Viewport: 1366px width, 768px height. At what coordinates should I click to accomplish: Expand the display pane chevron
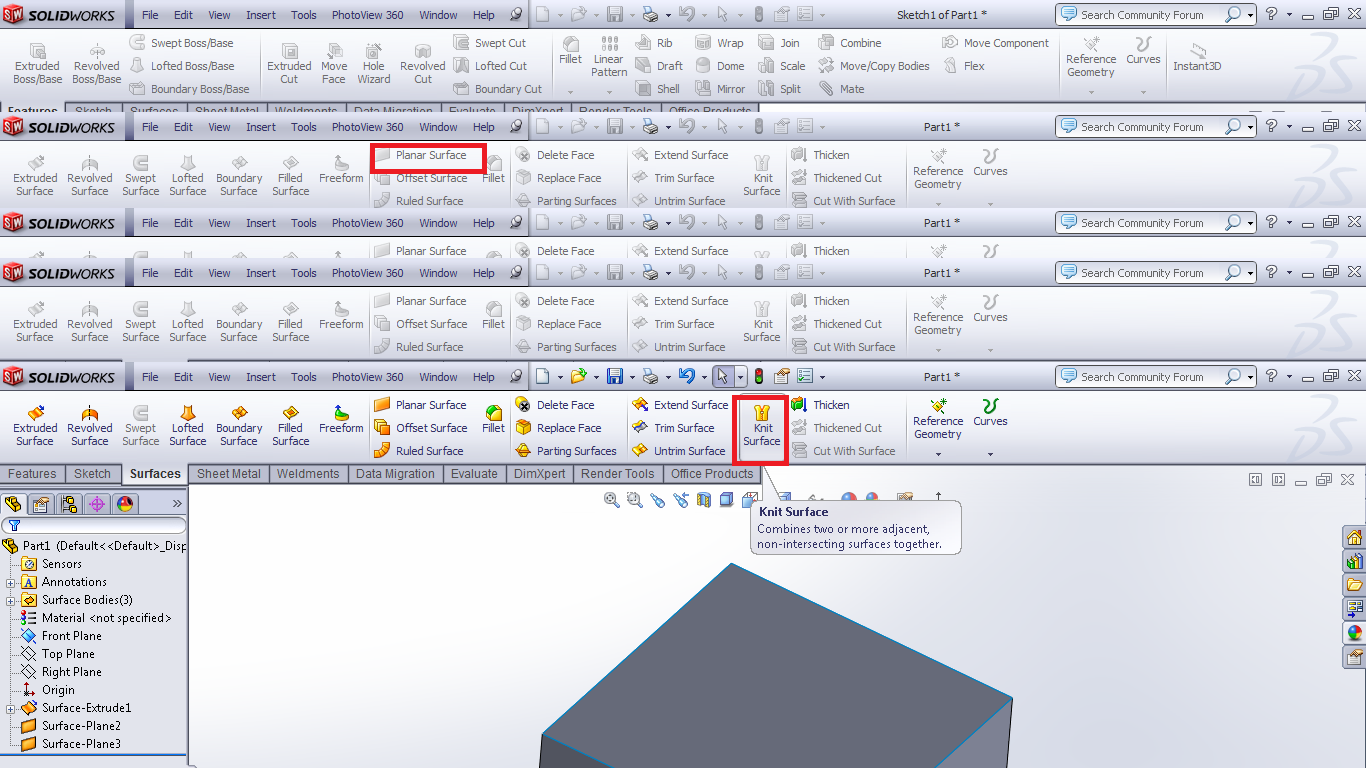[177, 504]
